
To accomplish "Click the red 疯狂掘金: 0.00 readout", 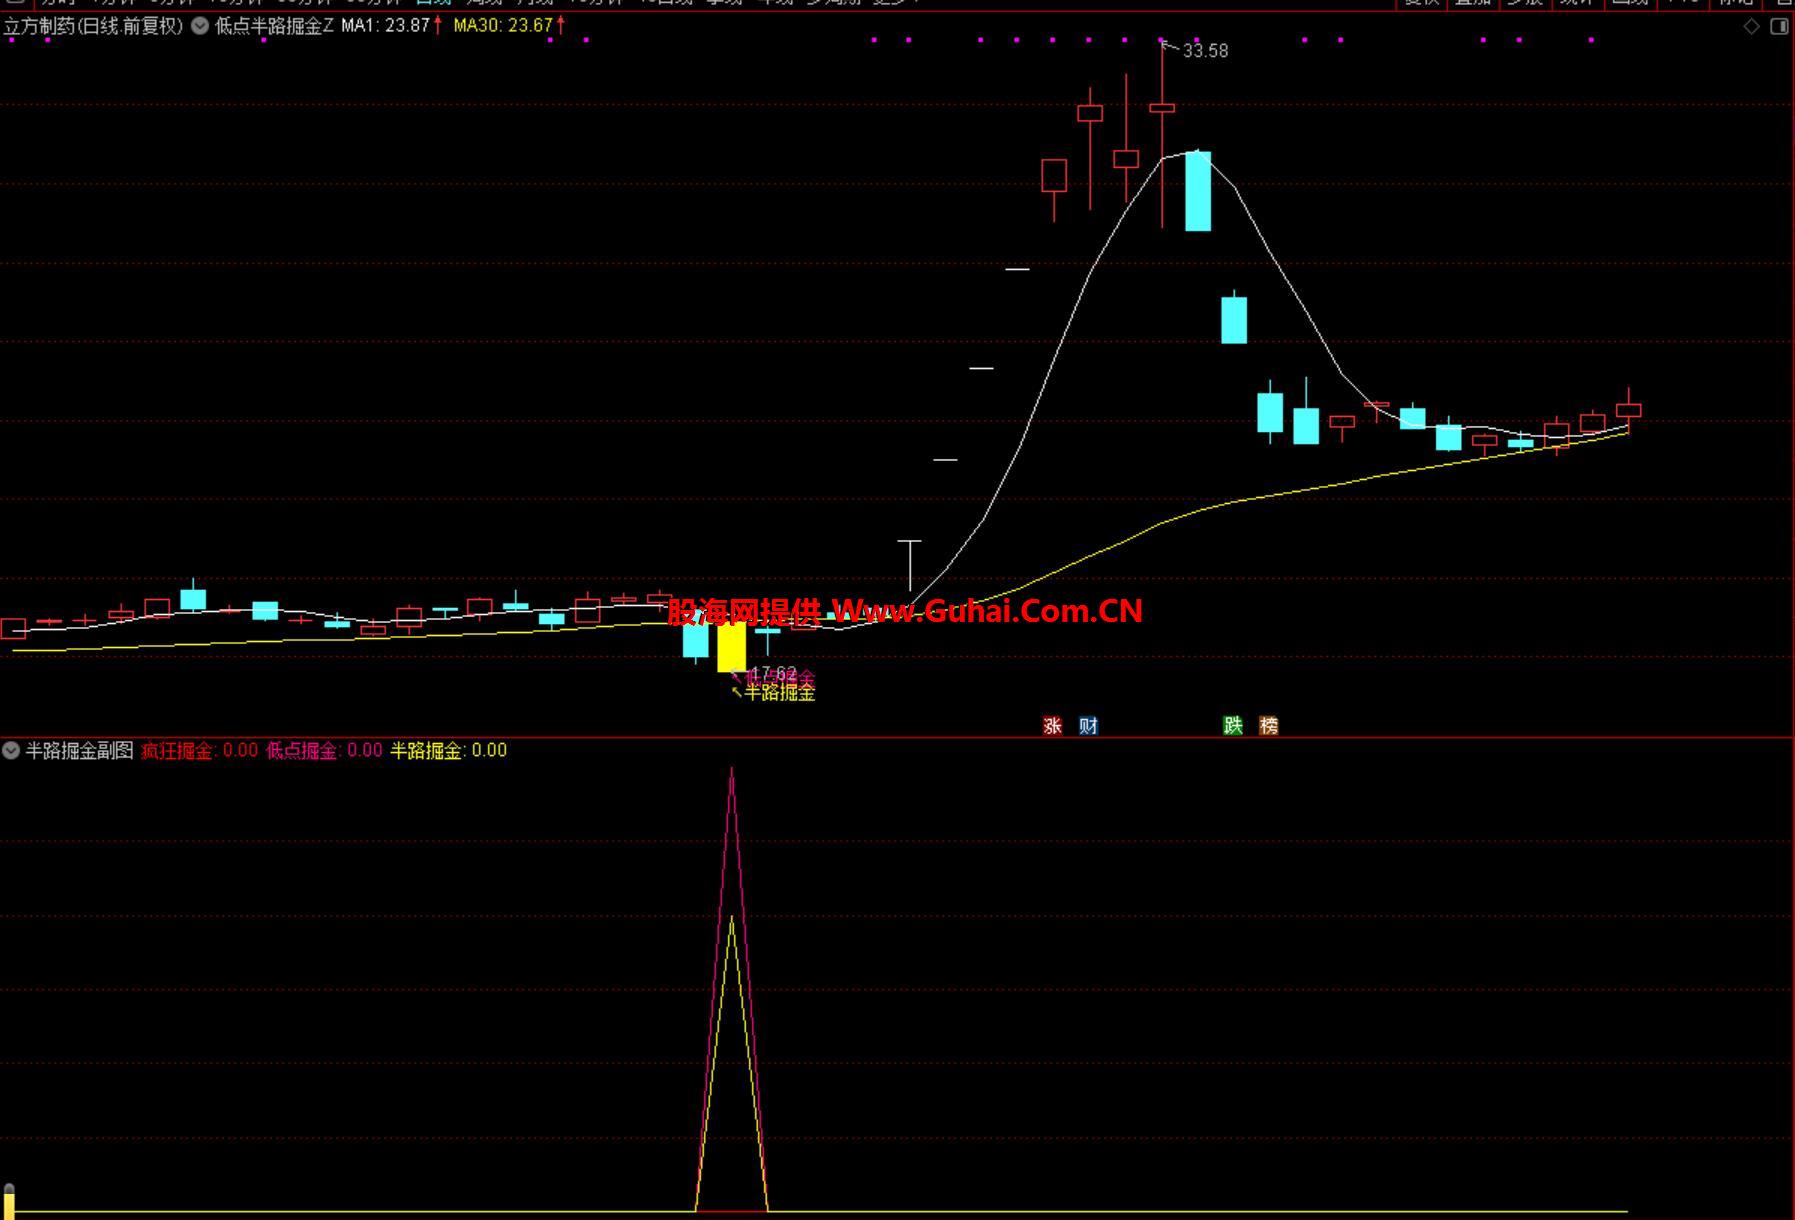I will pos(199,750).
